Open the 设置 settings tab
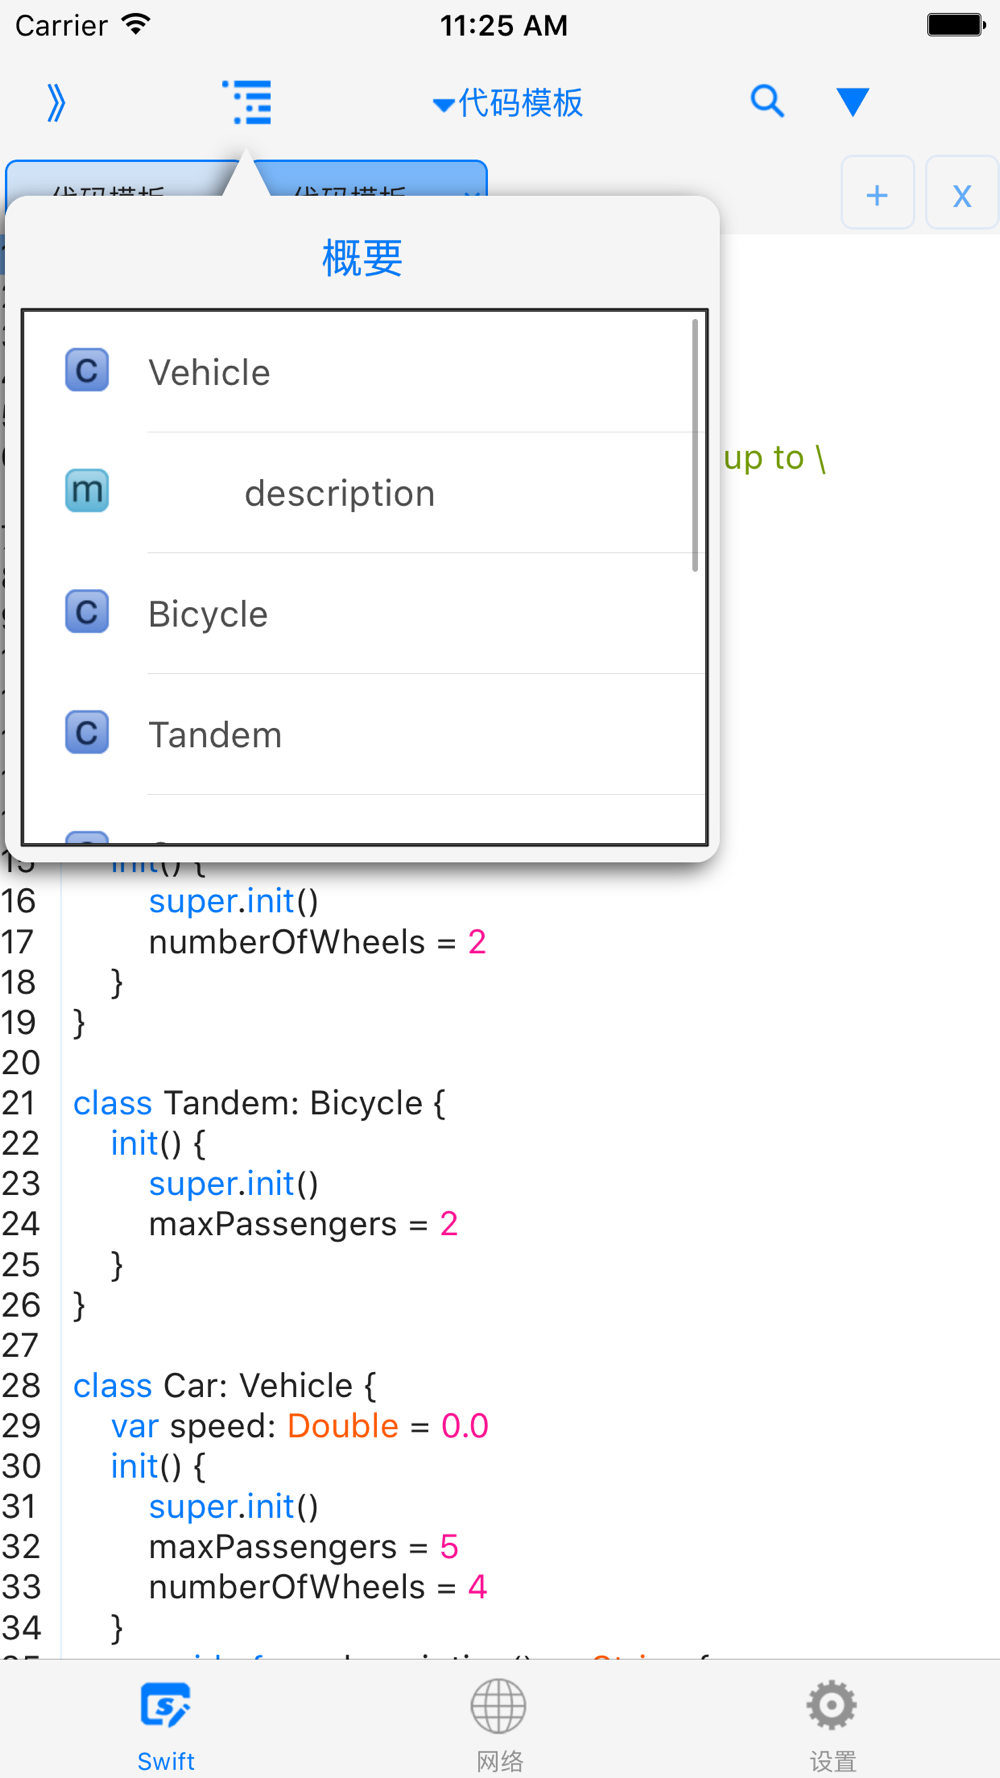The width and height of the screenshot is (1000, 1778). (832, 1722)
